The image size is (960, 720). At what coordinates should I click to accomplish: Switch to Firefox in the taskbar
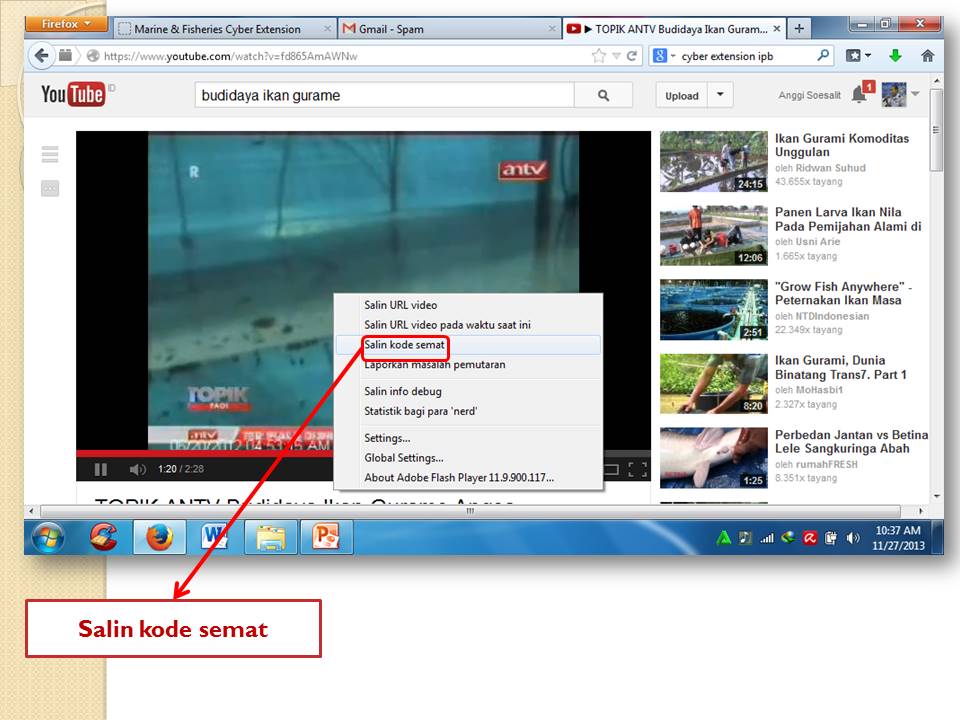pyautogui.click(x=159, y=537)
